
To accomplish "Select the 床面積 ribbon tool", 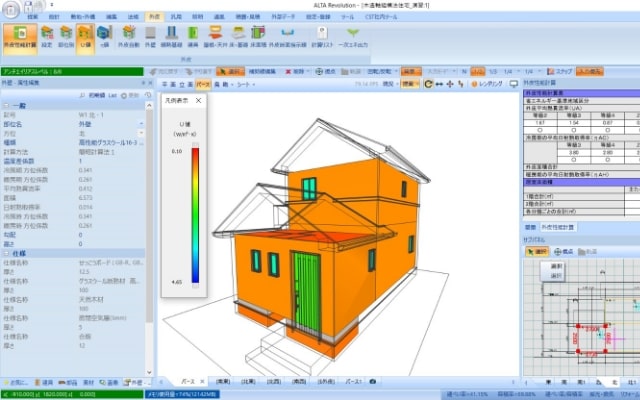I will tap(257, 36).
